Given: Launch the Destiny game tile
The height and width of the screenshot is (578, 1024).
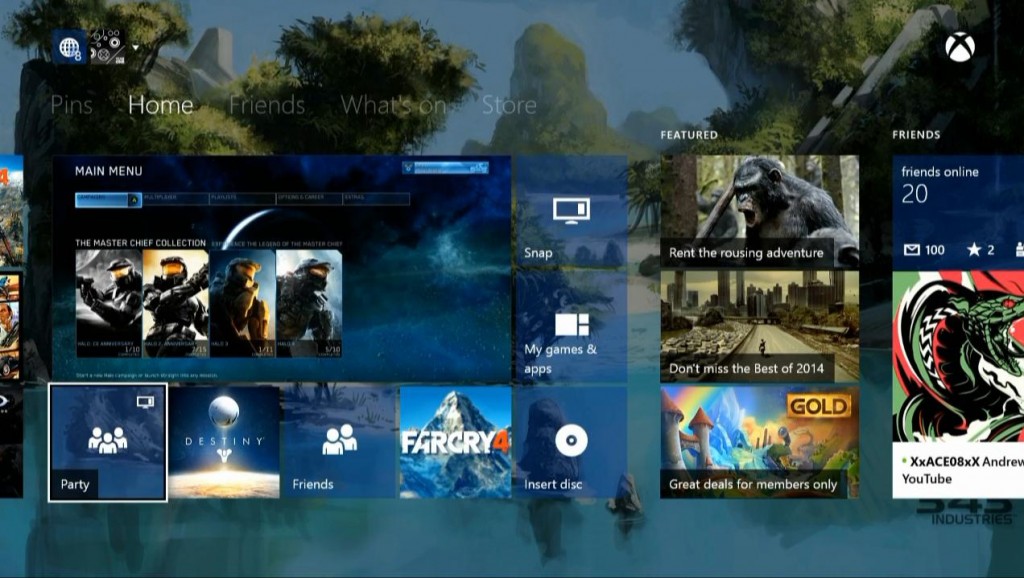Looking at the screenshot, I should click(224, 442).
